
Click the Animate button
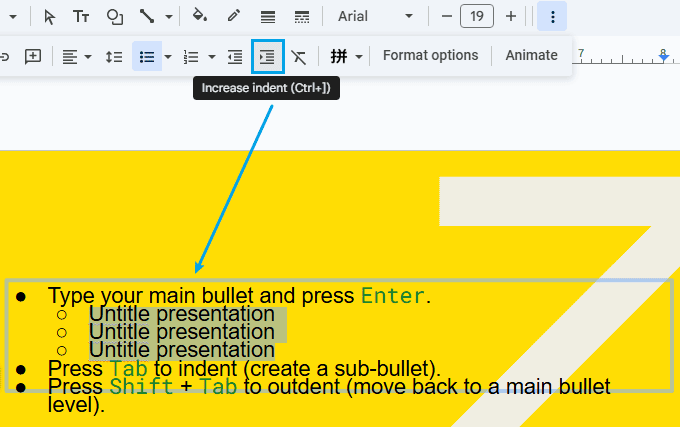click(531, 55)
